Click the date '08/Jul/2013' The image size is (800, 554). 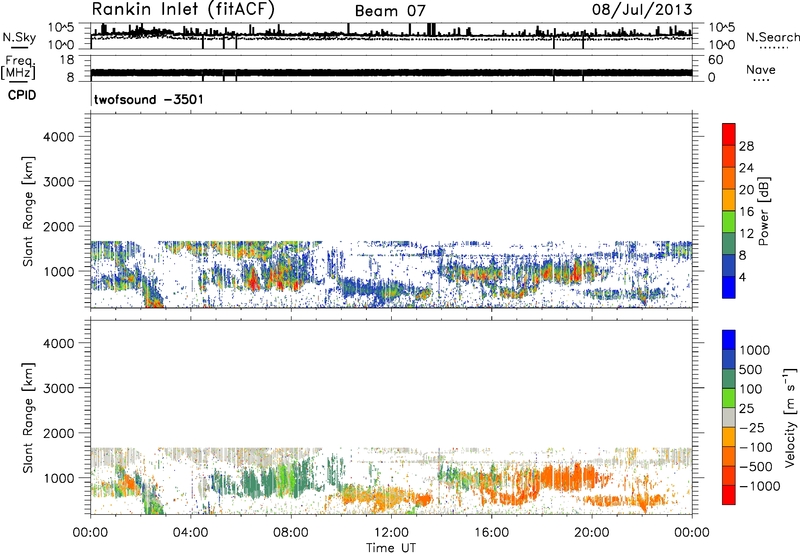pos(642,9)
